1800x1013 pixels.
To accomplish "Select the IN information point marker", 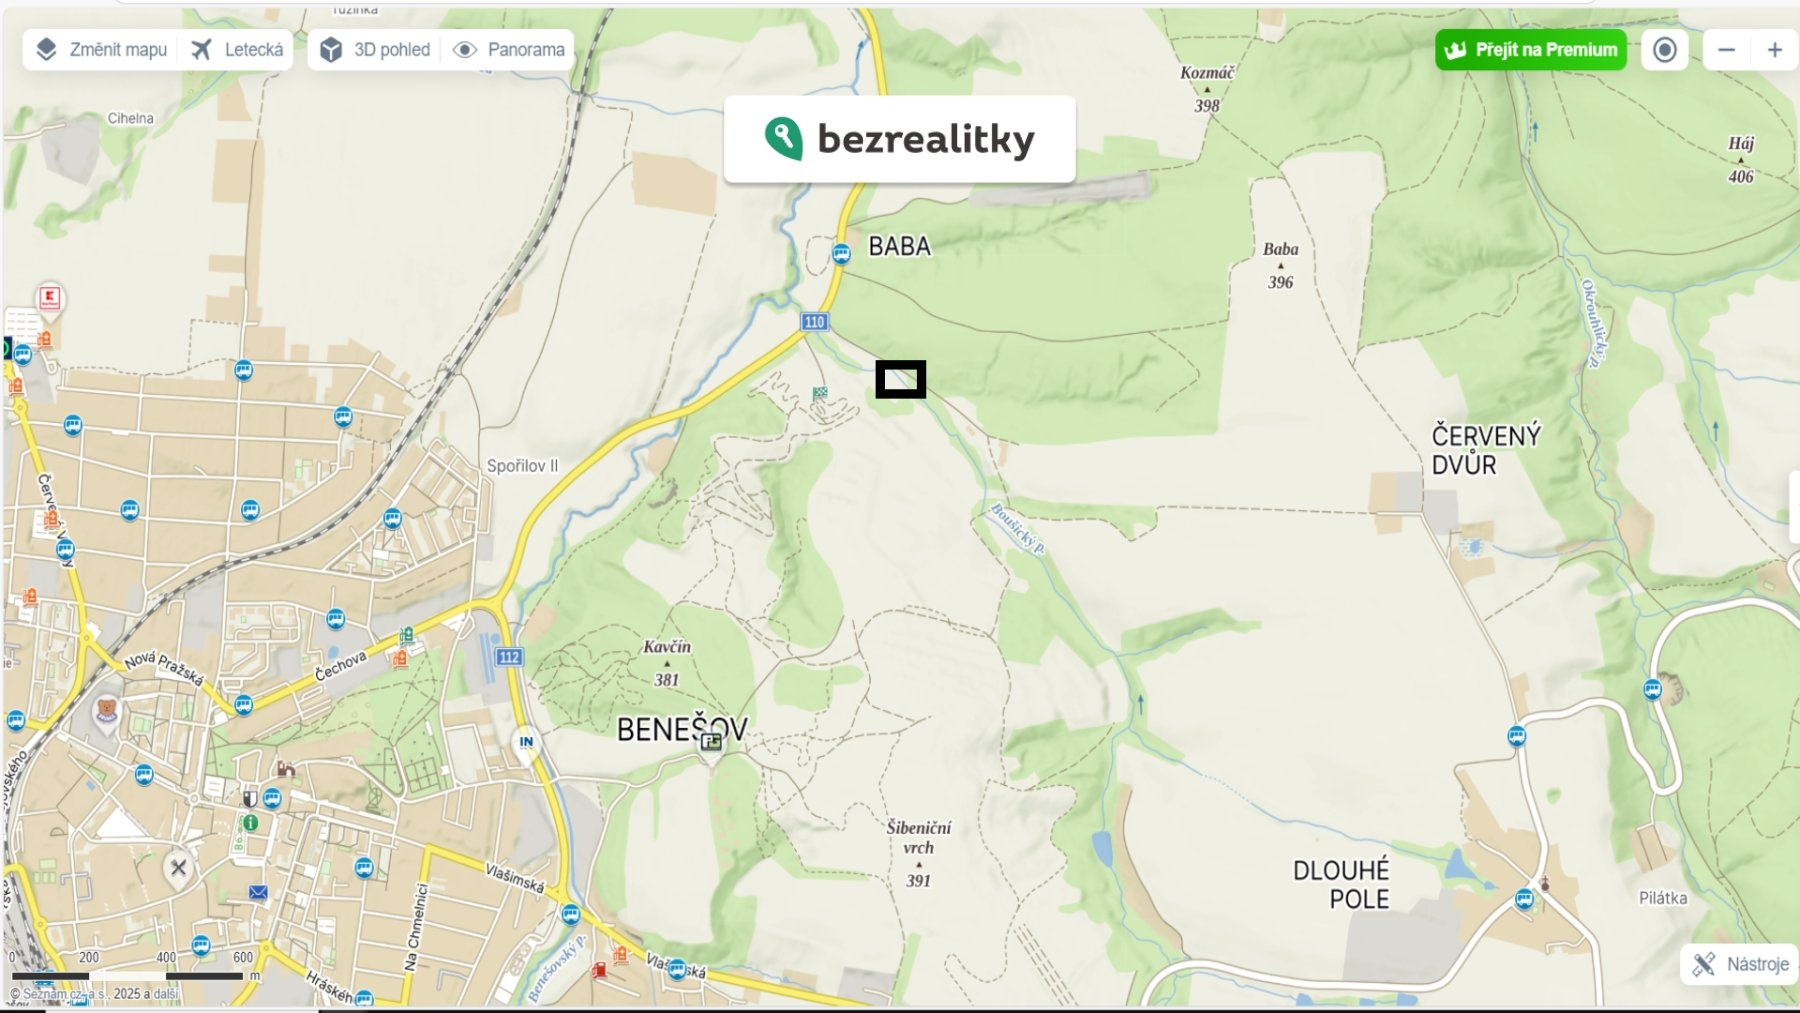I will [526, 741].
